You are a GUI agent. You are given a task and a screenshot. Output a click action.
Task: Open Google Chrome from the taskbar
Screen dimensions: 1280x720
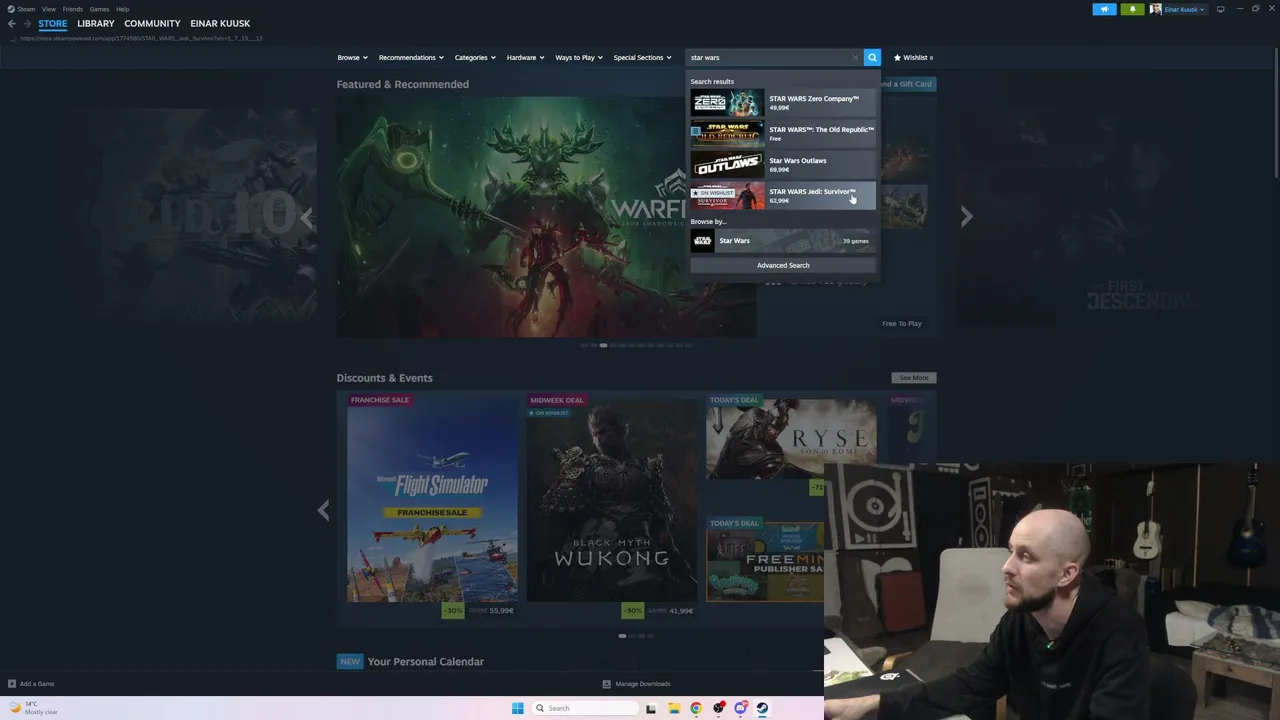696,708
